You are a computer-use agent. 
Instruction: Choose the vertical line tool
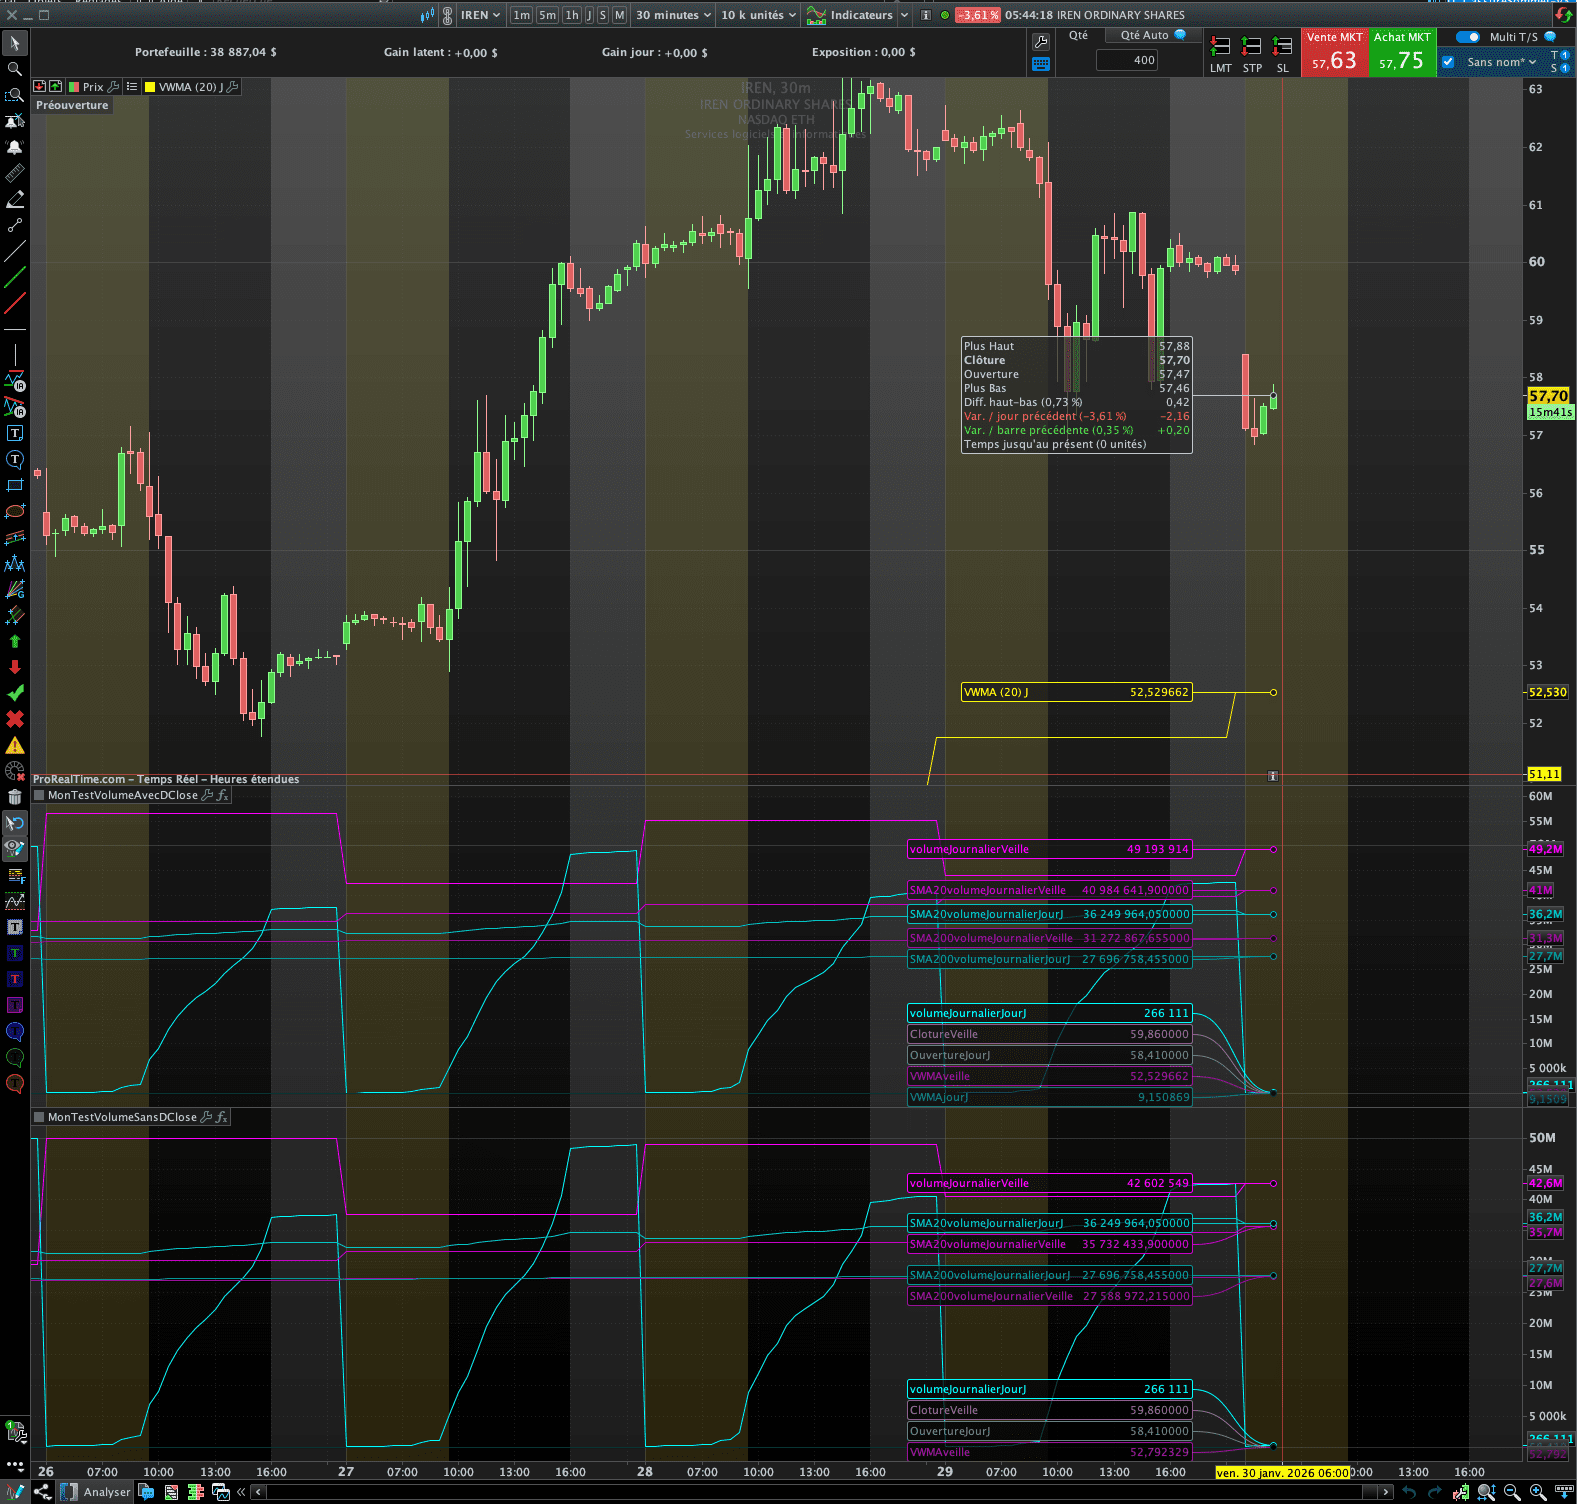(15, 355)
